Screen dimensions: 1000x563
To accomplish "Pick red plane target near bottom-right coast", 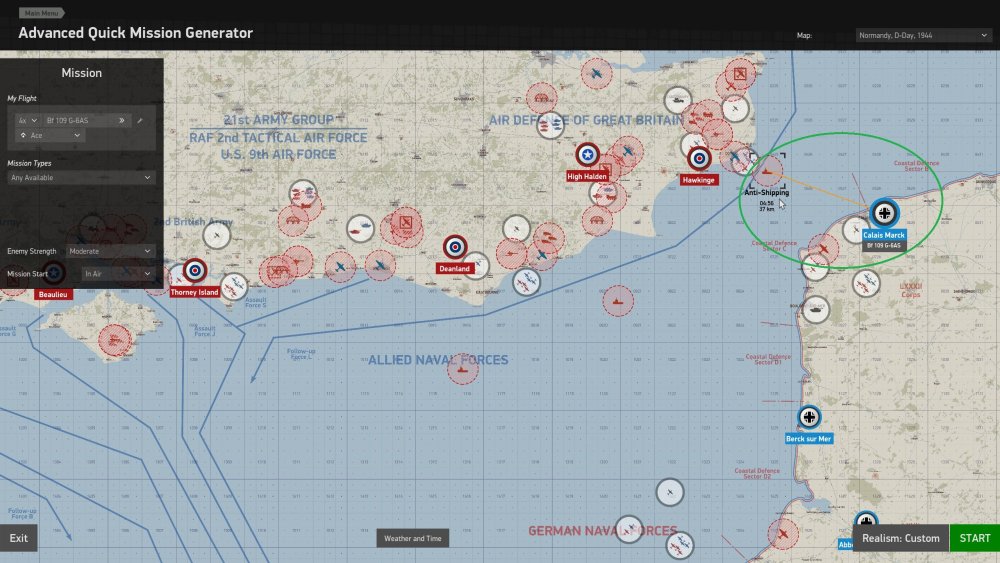I will point(783,534).
